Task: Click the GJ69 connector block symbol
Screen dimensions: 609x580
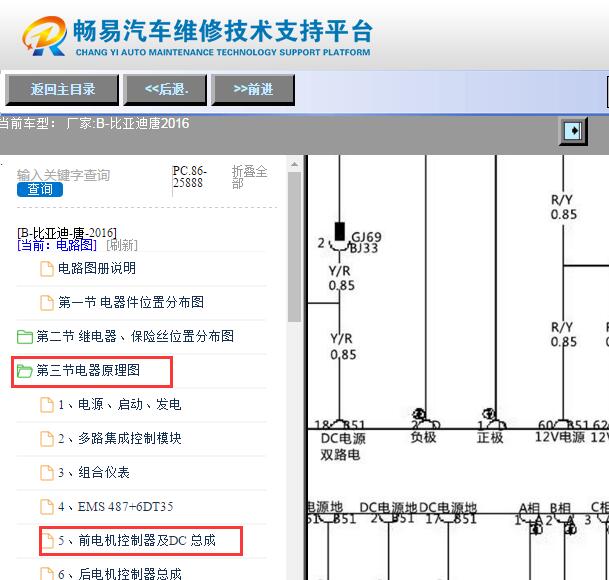Action: pos(340,232)
